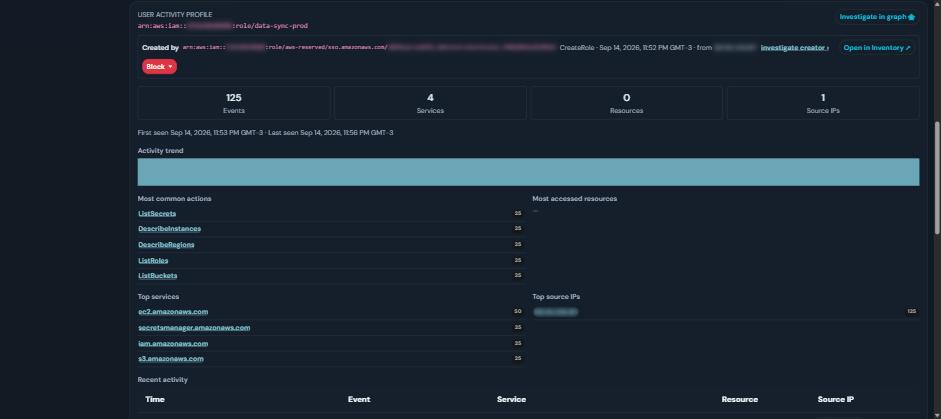Open the ListBuckets action link

(x=157, y=276)
